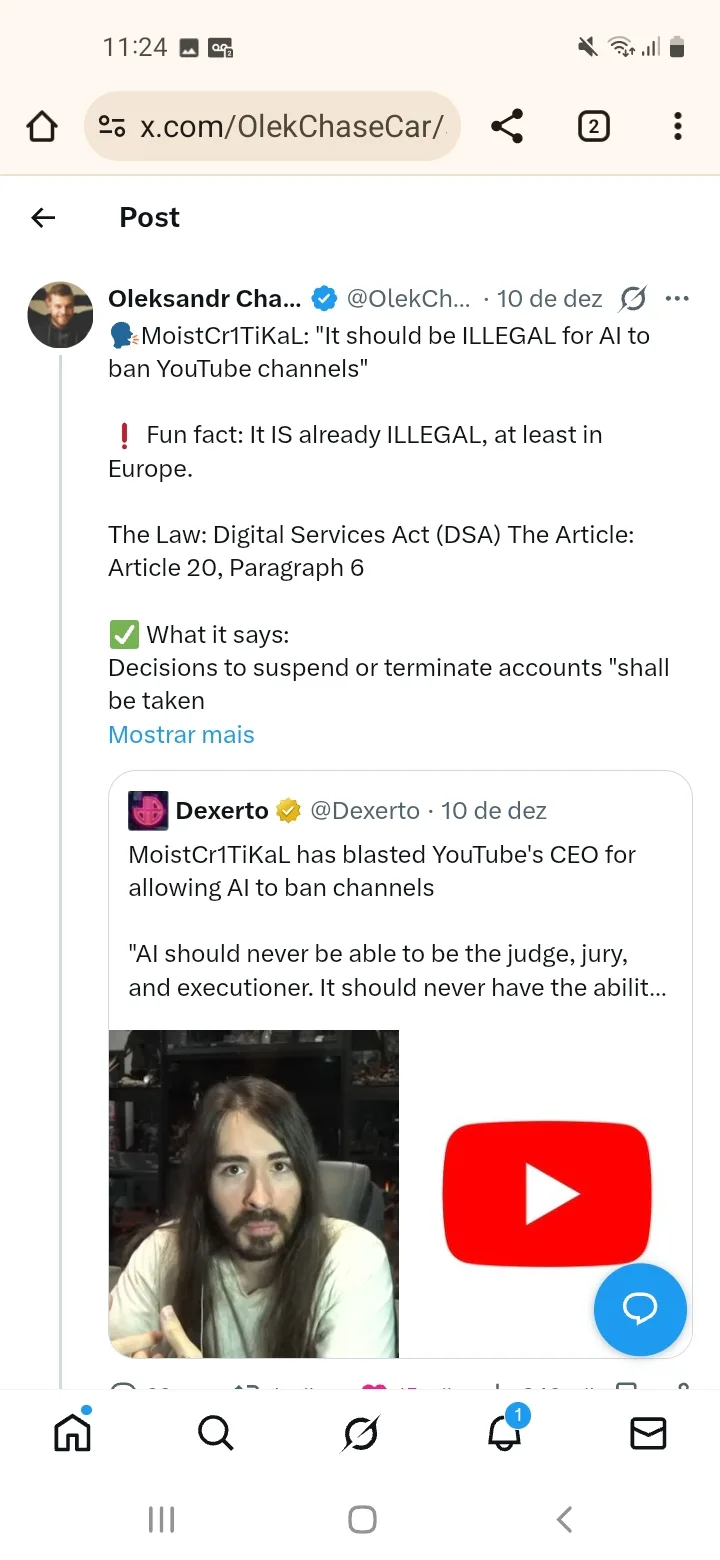Tap the share icon in browser toolbar
Screen dimensions: 720x1560
click(x=507, y=127)
